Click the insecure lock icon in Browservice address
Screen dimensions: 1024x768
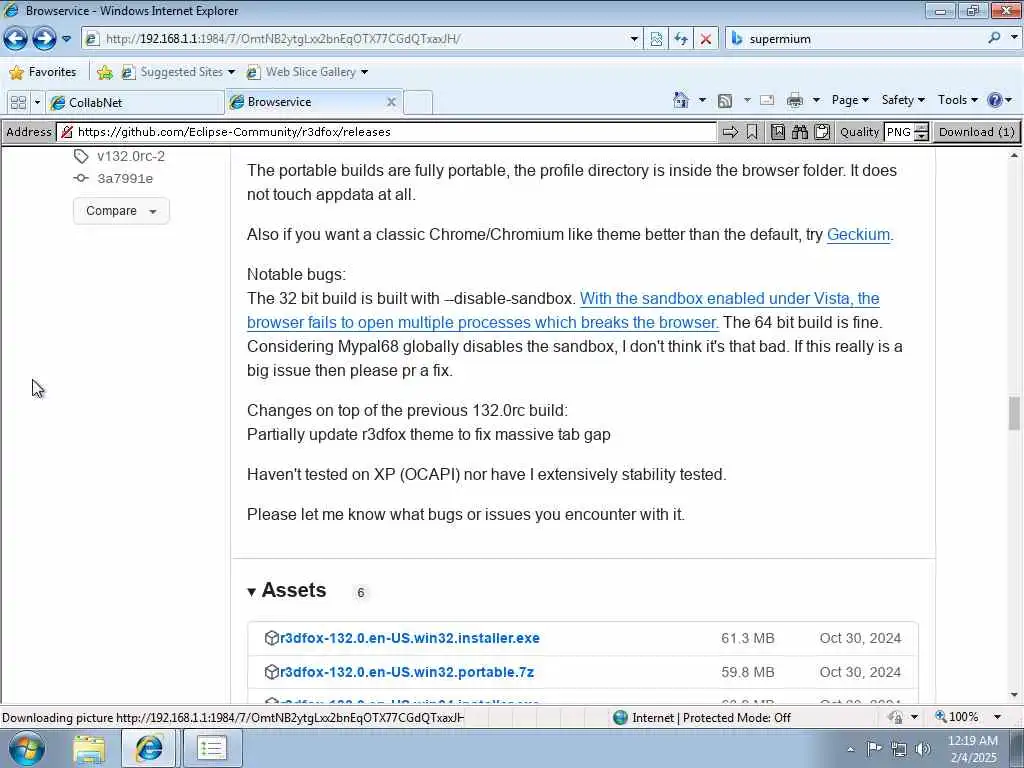point(67,132)
